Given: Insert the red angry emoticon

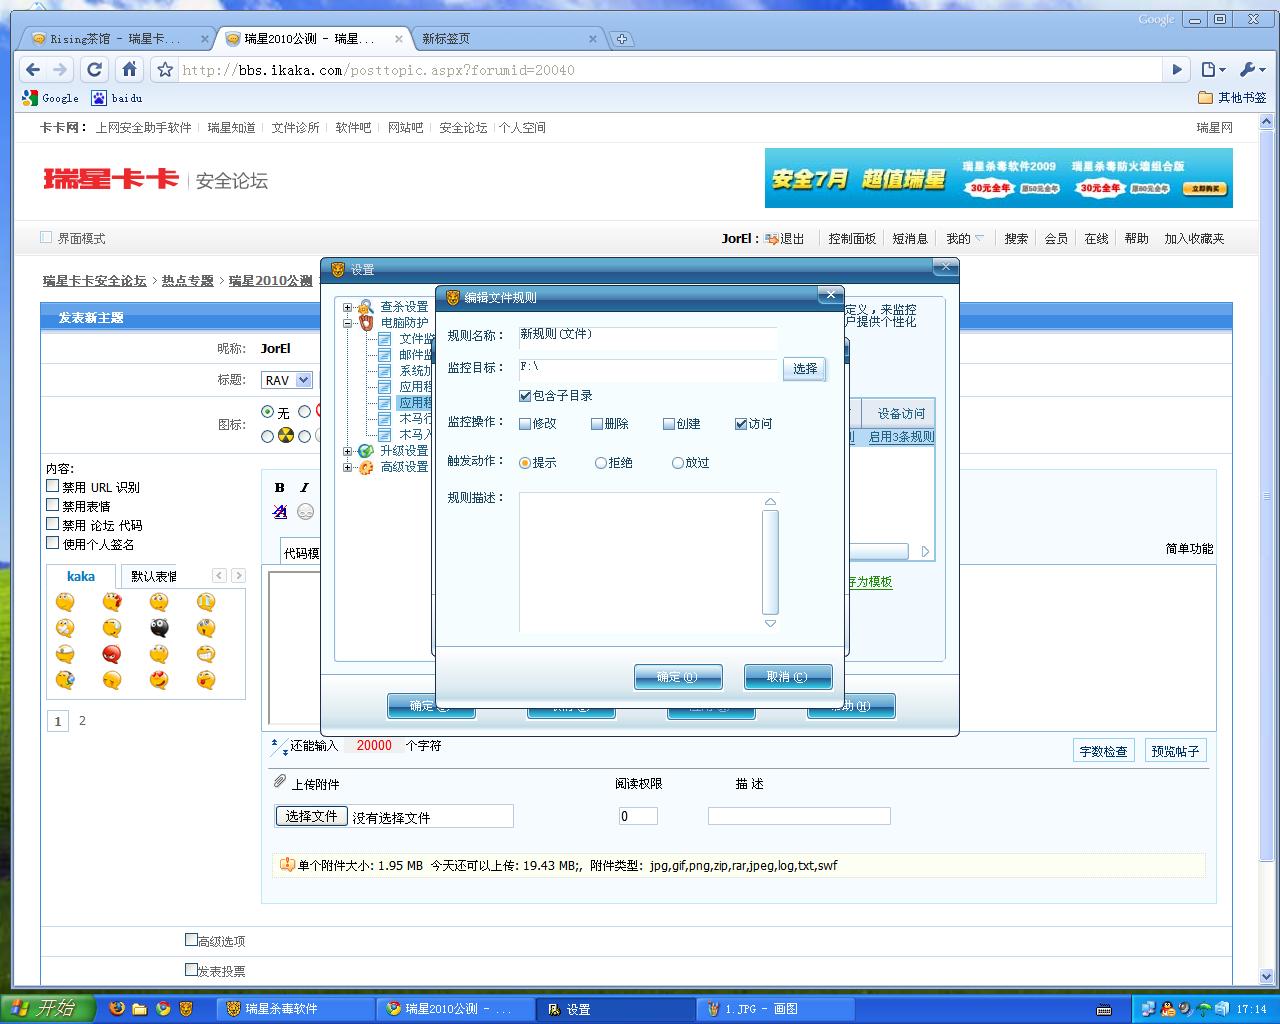Looking at the screenshot, I should pos(112,654).
